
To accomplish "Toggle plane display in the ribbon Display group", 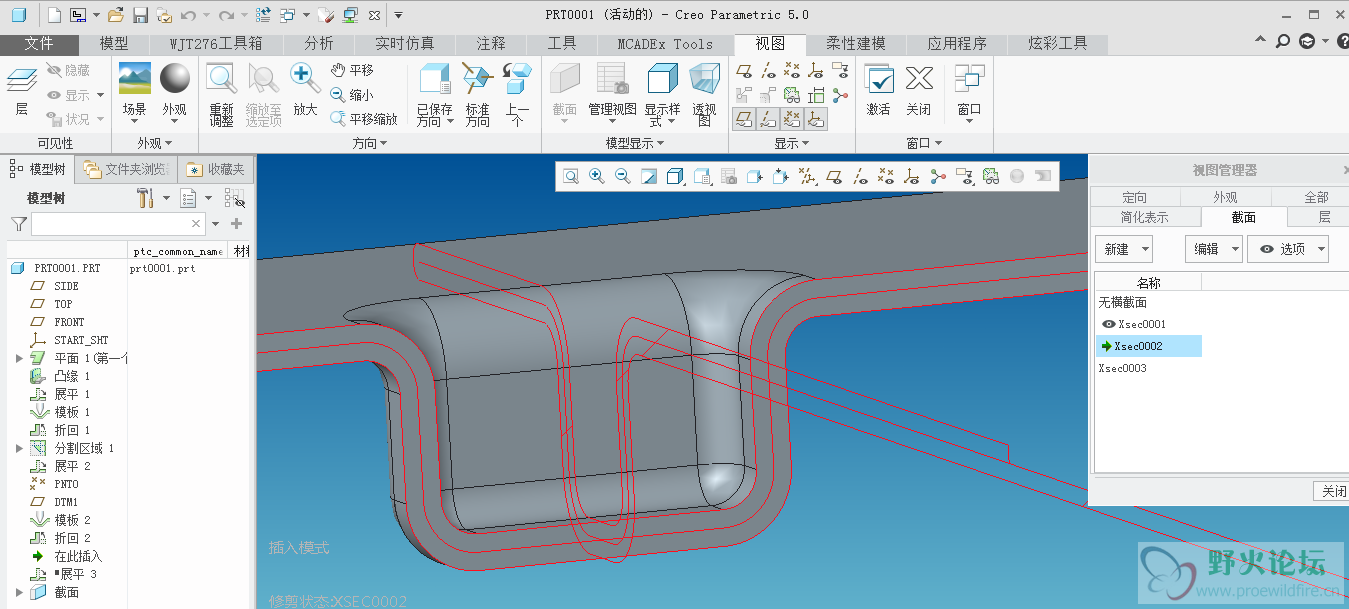I will tap(744, 70).
